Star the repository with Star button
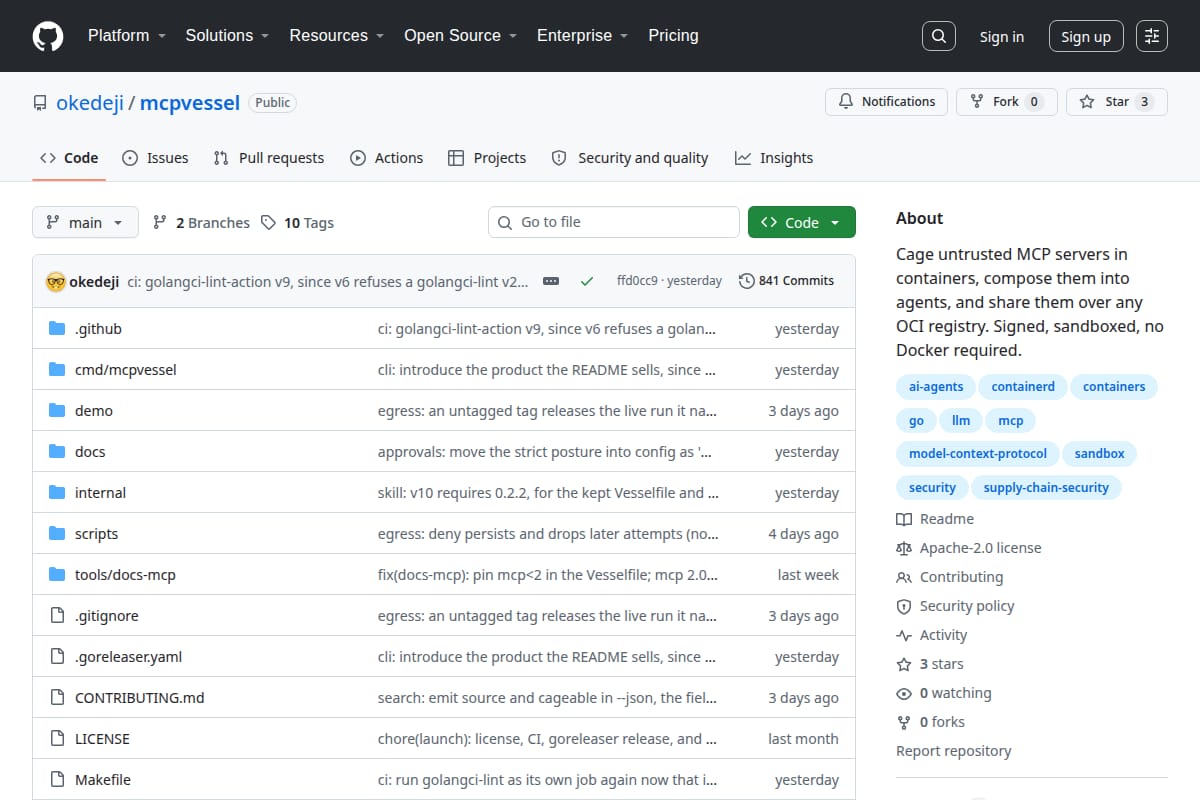The image size is (1200, 800). tap(1117, 102)
